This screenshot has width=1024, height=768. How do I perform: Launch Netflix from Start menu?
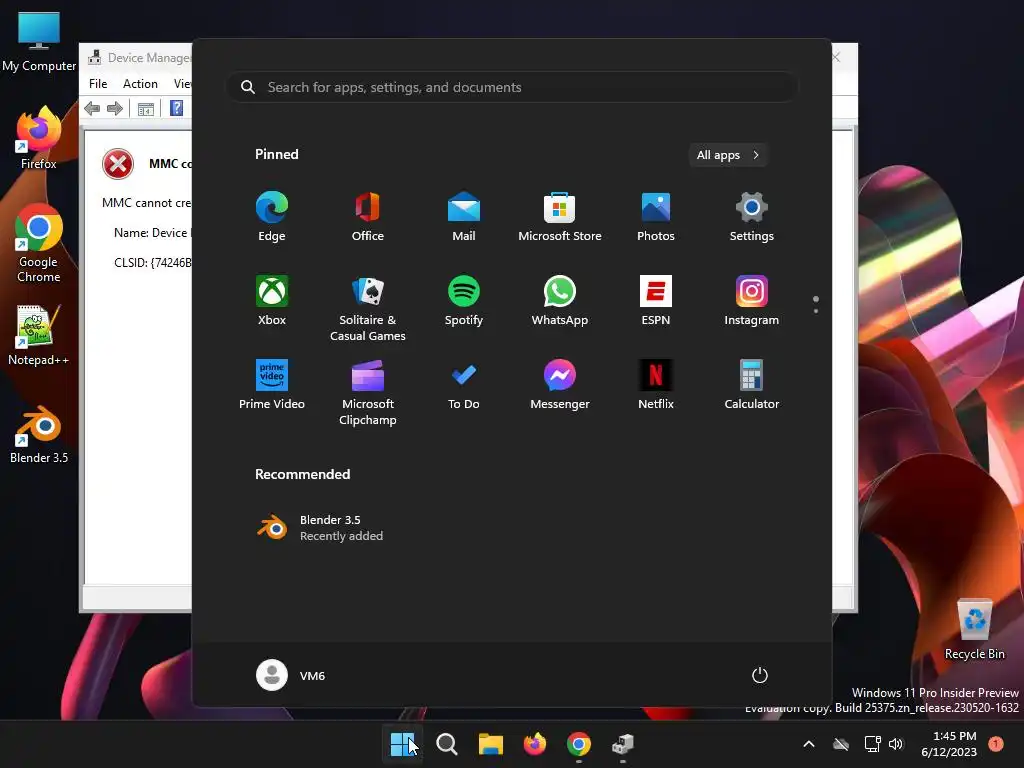[x=656, y=385]
